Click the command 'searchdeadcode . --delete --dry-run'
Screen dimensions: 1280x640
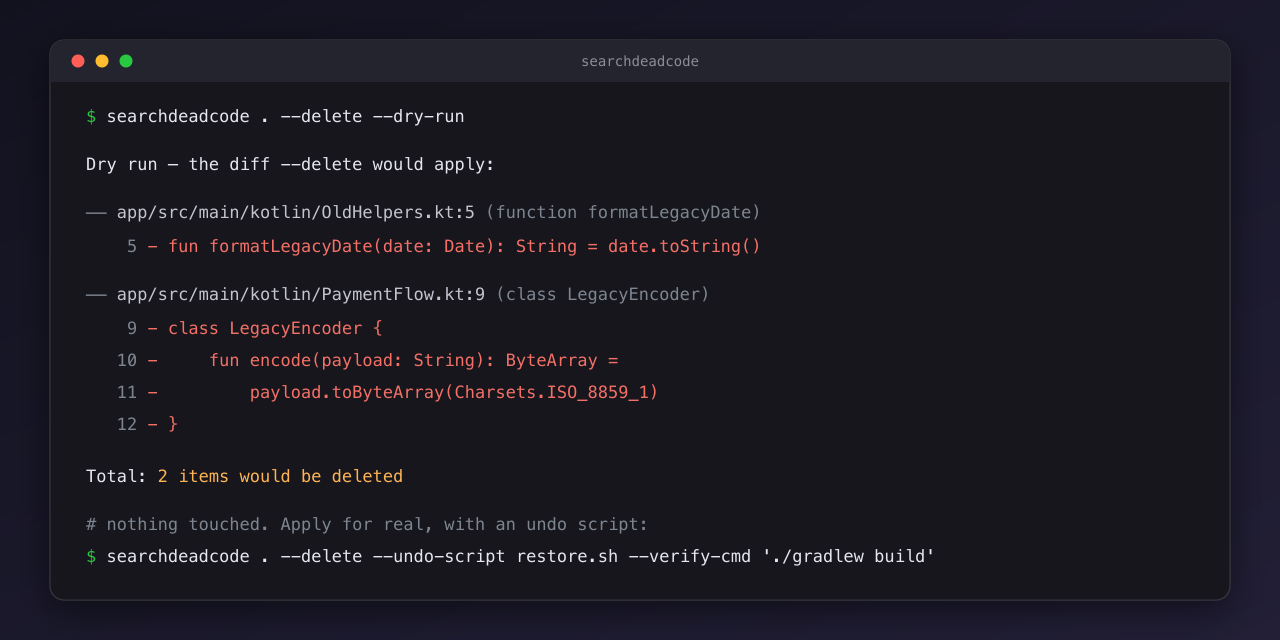(x=285, y=116)
